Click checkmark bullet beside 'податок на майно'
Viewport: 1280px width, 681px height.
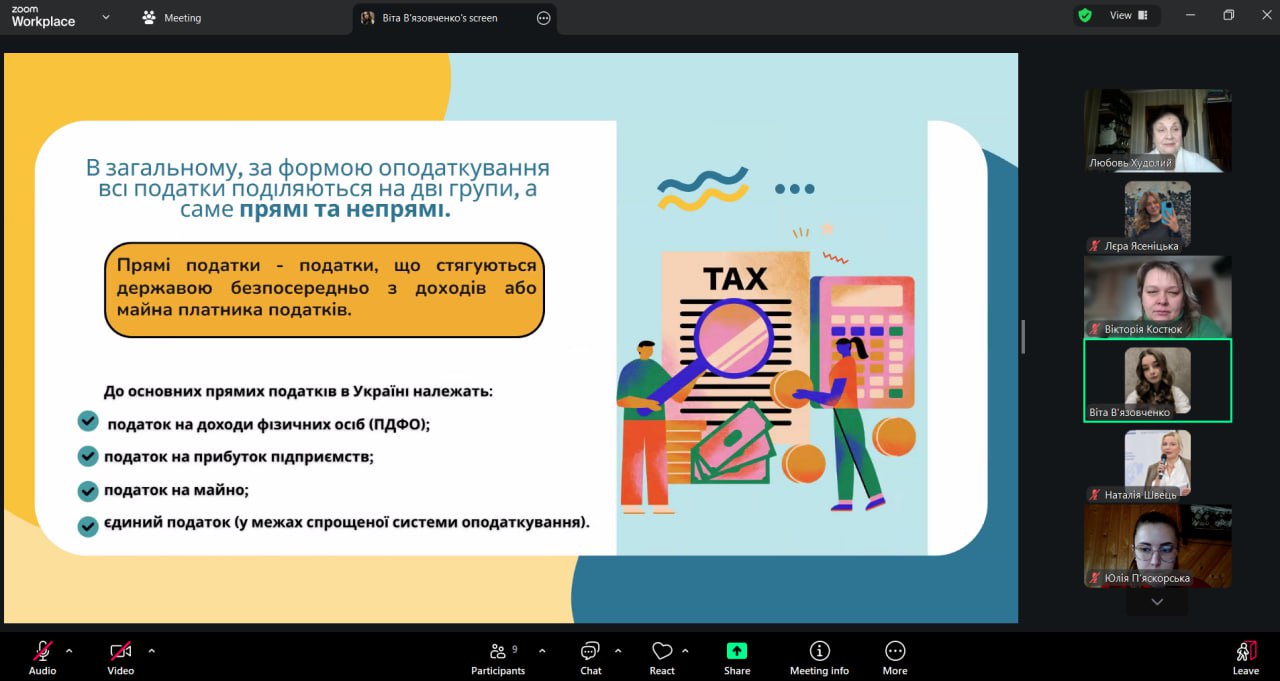point(88,491)
